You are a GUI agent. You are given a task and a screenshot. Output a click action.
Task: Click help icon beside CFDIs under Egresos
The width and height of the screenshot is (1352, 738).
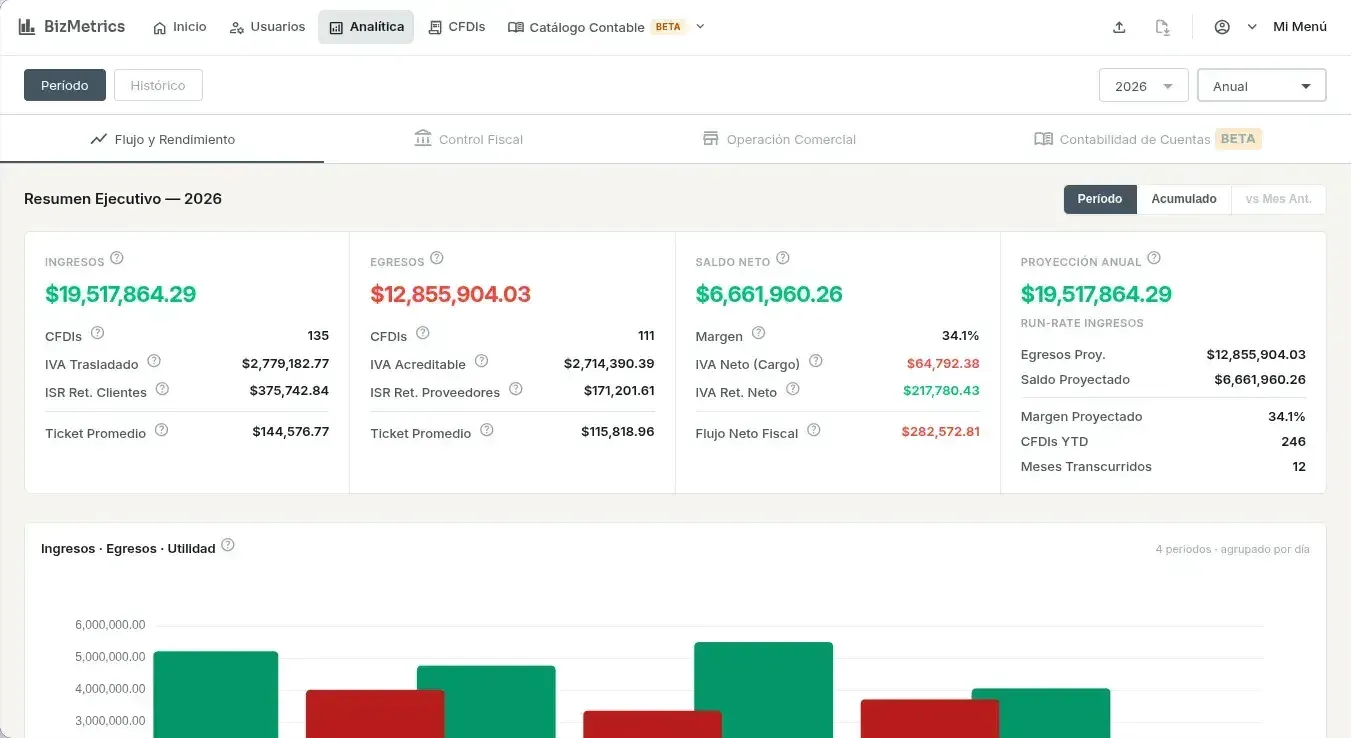pyautogui.click(x=423, y=333)
